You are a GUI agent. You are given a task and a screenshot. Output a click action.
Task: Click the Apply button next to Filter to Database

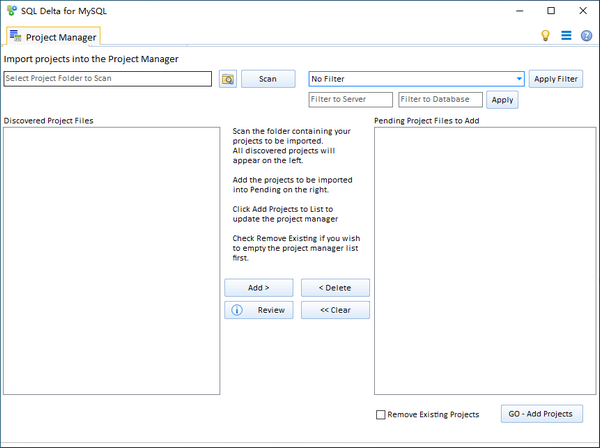tap(502, 100)
